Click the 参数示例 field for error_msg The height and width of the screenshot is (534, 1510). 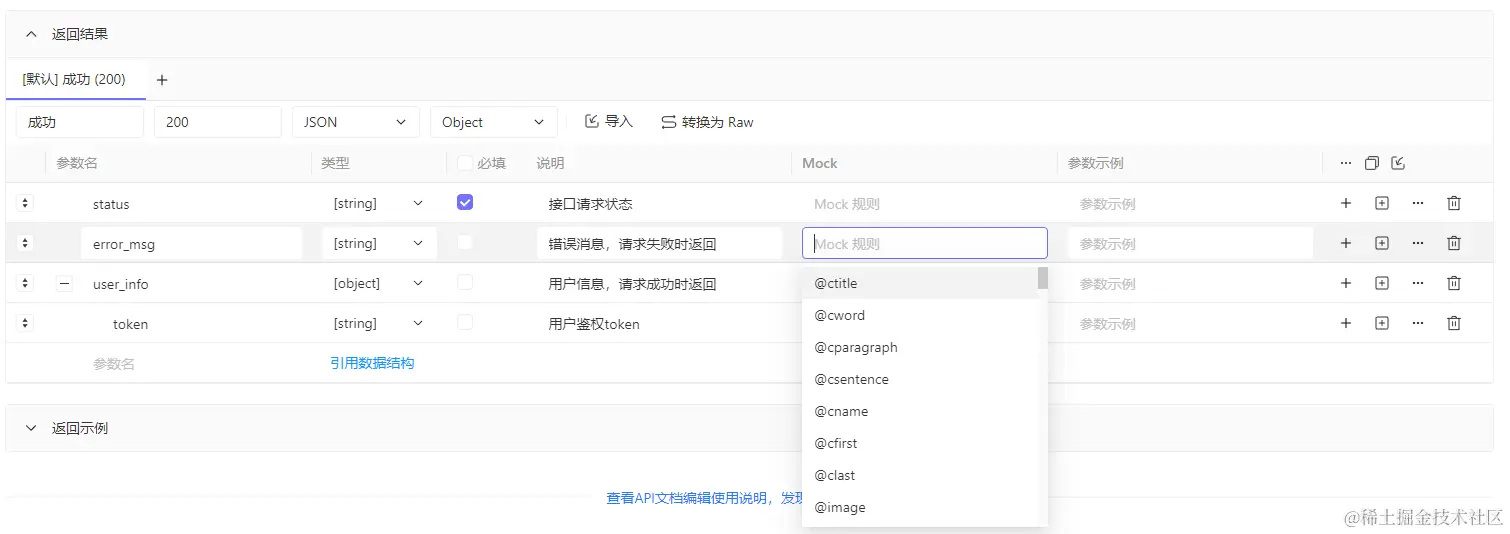tap(1190, 243)
